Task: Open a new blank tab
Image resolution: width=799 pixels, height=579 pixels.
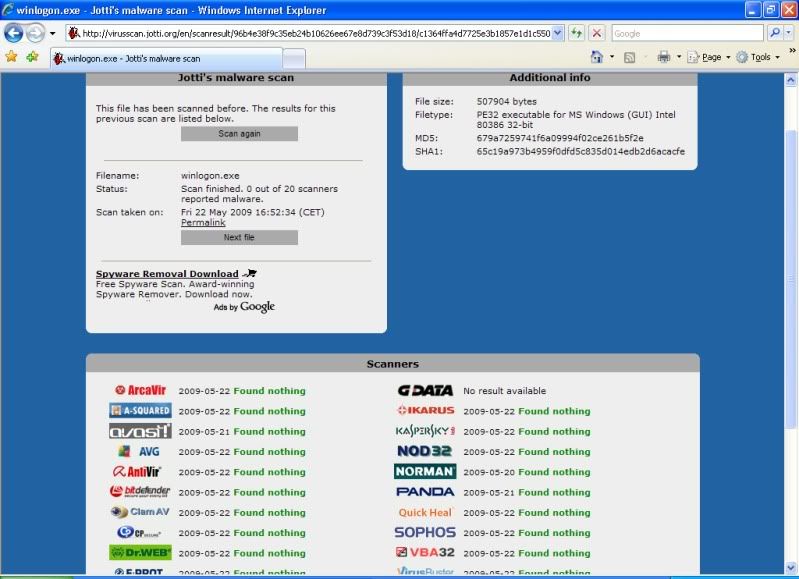Action: point(294,59)
